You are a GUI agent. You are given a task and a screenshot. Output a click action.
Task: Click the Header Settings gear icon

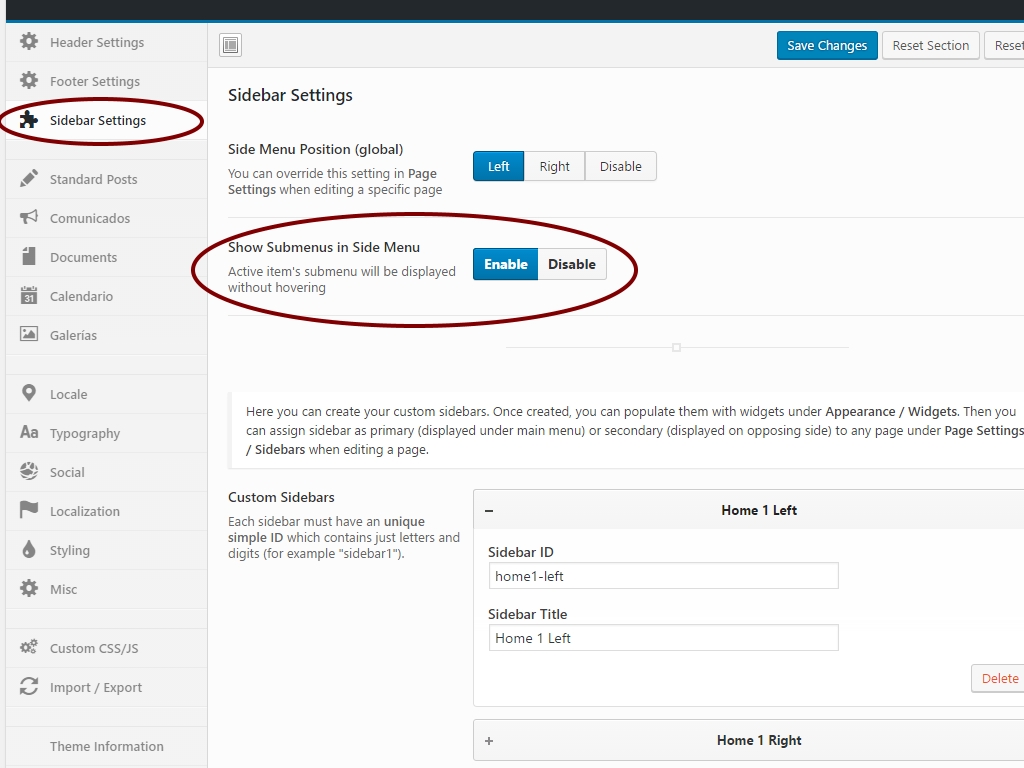(29, 42)
